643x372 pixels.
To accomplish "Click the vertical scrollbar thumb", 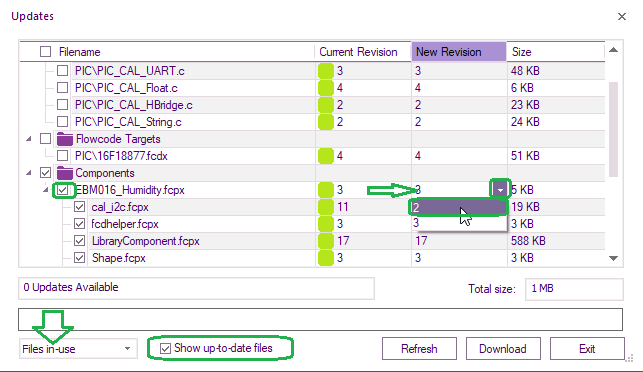I will [613, 129].
